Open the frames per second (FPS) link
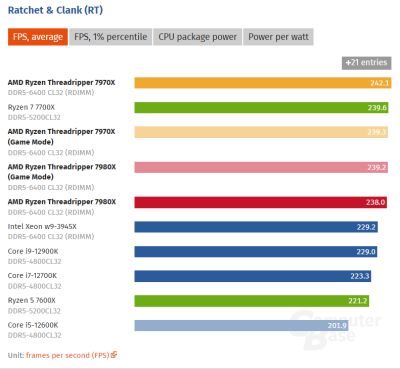The height and width of the screenshot is (369, 400). 68,355
